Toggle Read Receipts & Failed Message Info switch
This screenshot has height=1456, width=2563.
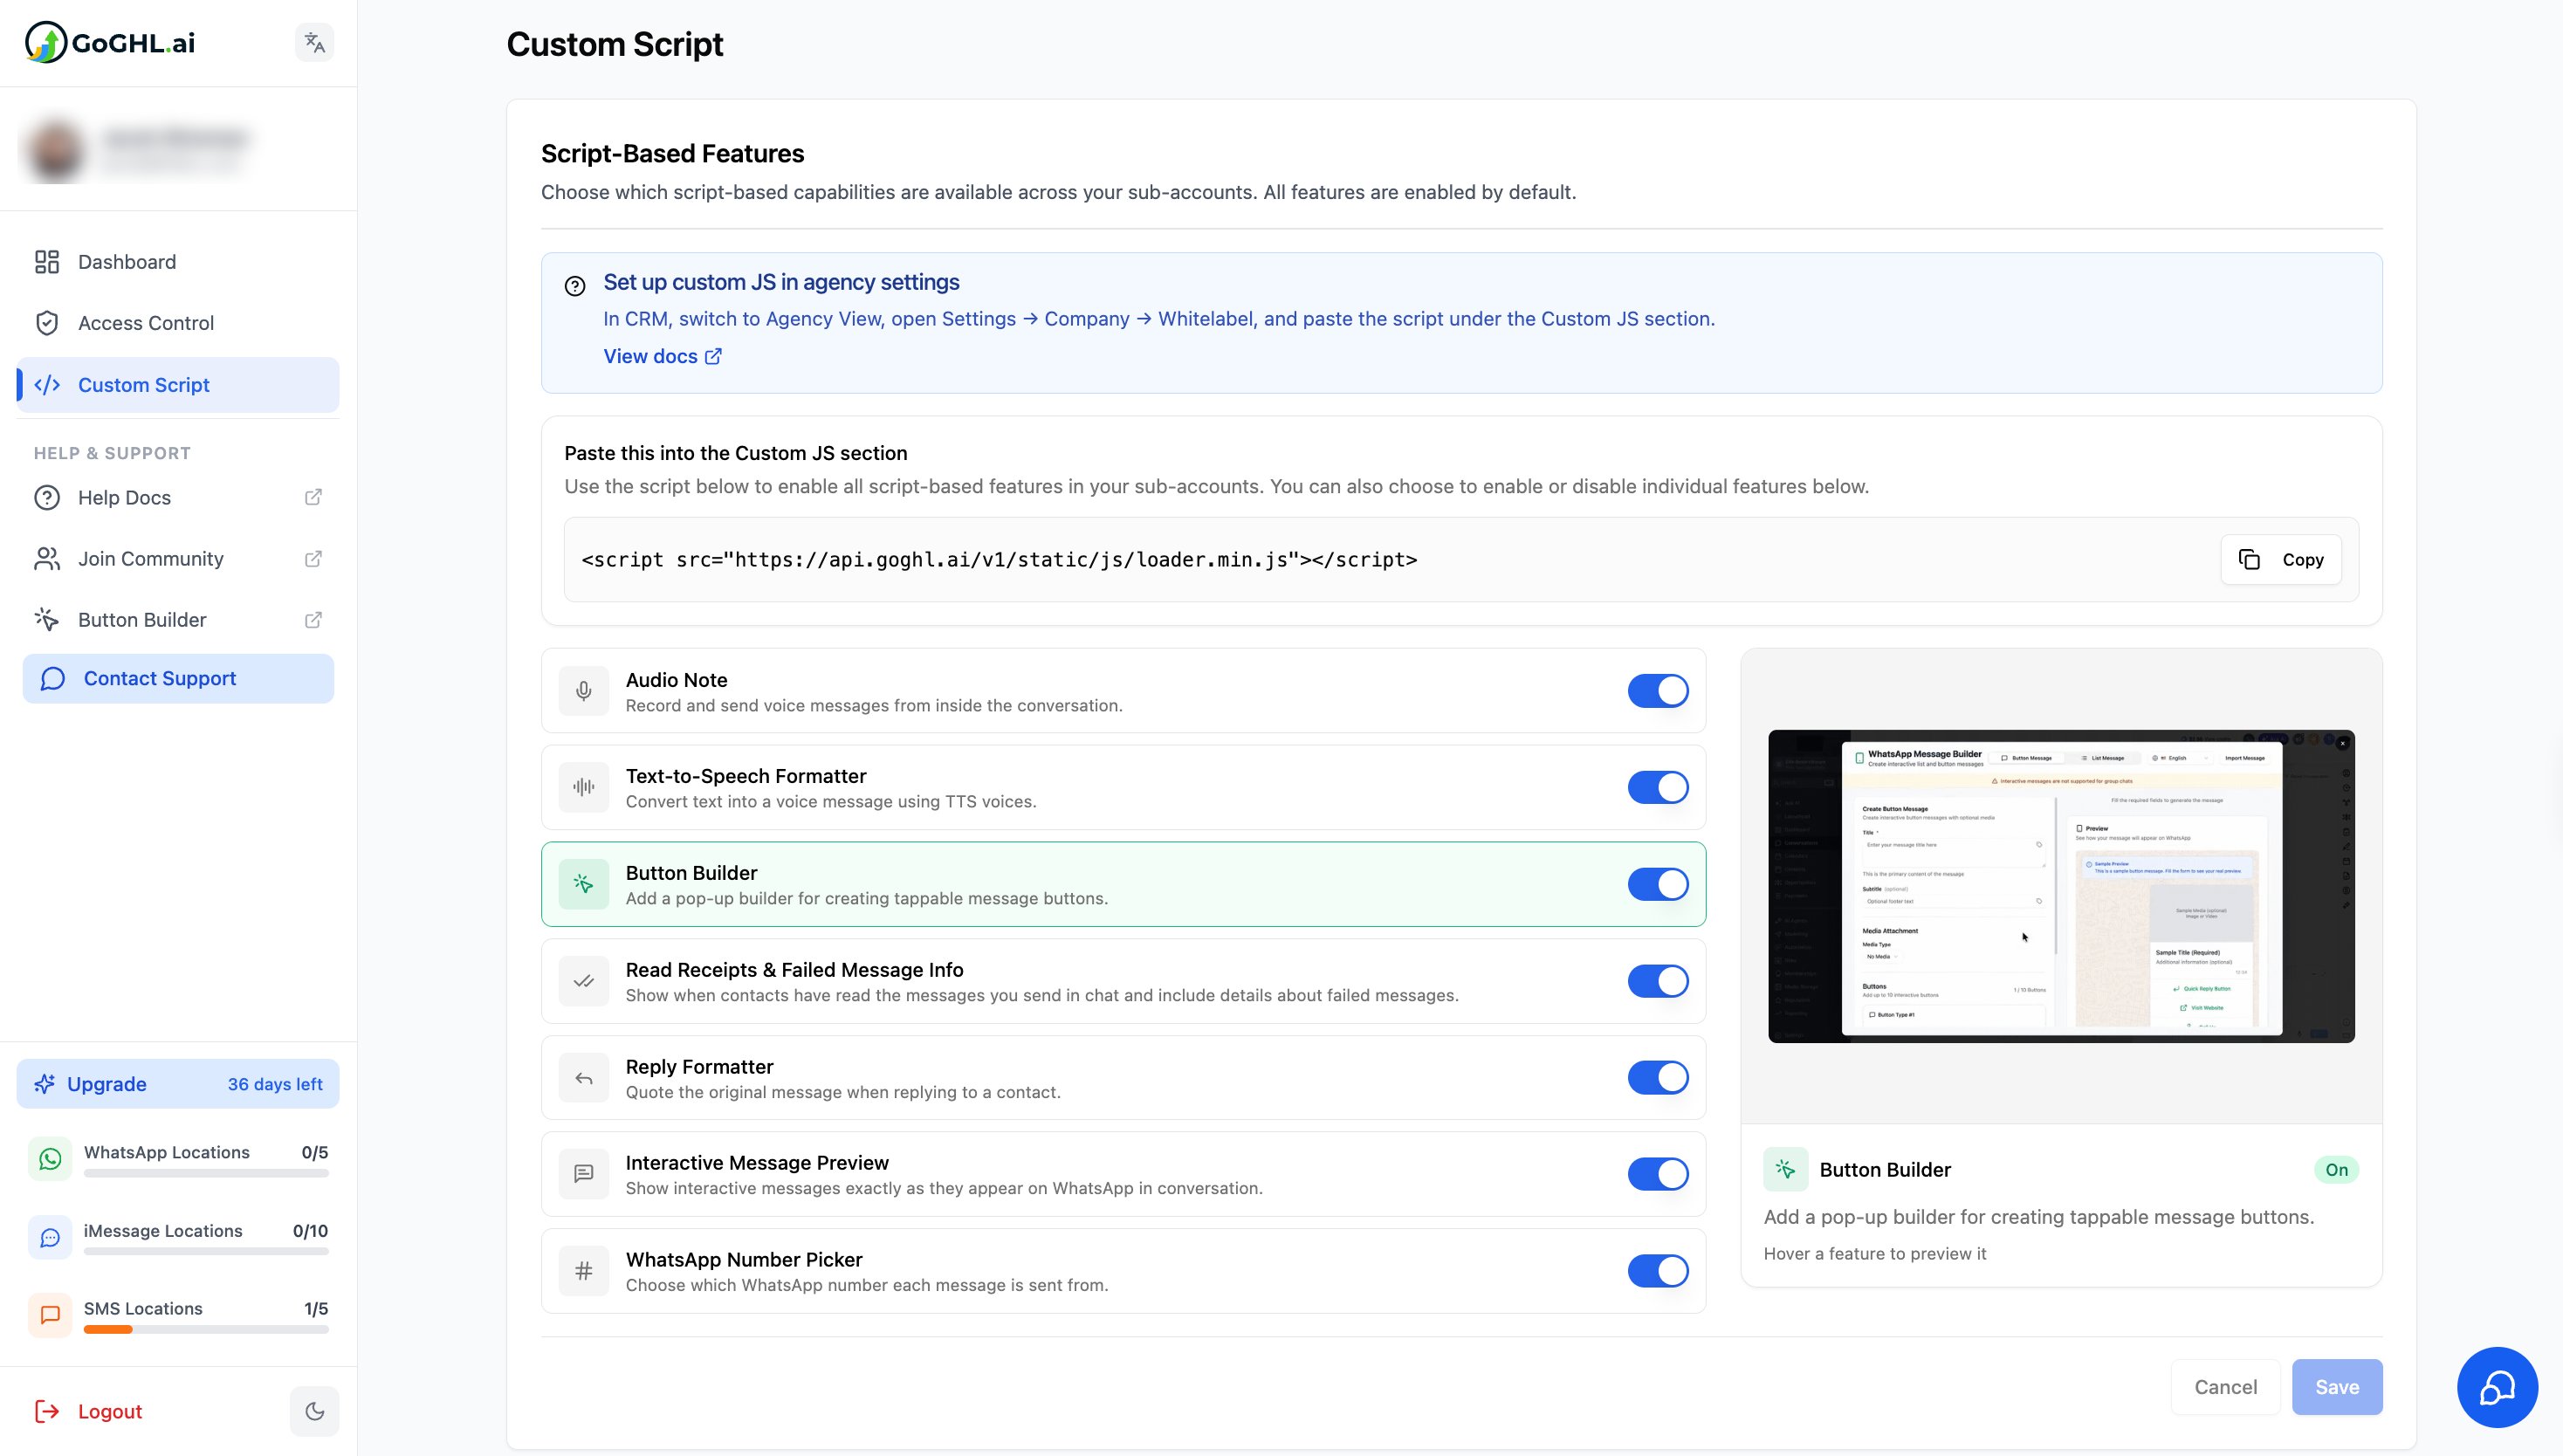(1658, 981)
